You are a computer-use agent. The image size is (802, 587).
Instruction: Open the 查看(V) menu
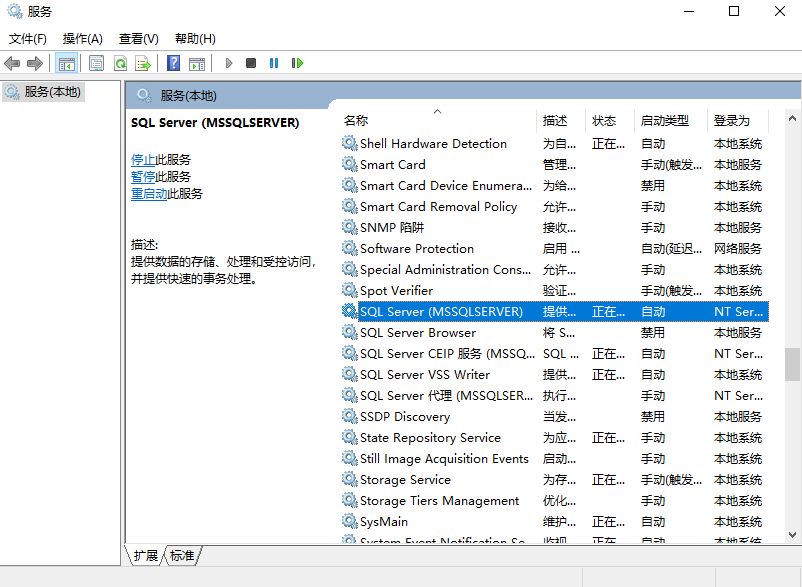pyautogui.click(x=139, y=39)
